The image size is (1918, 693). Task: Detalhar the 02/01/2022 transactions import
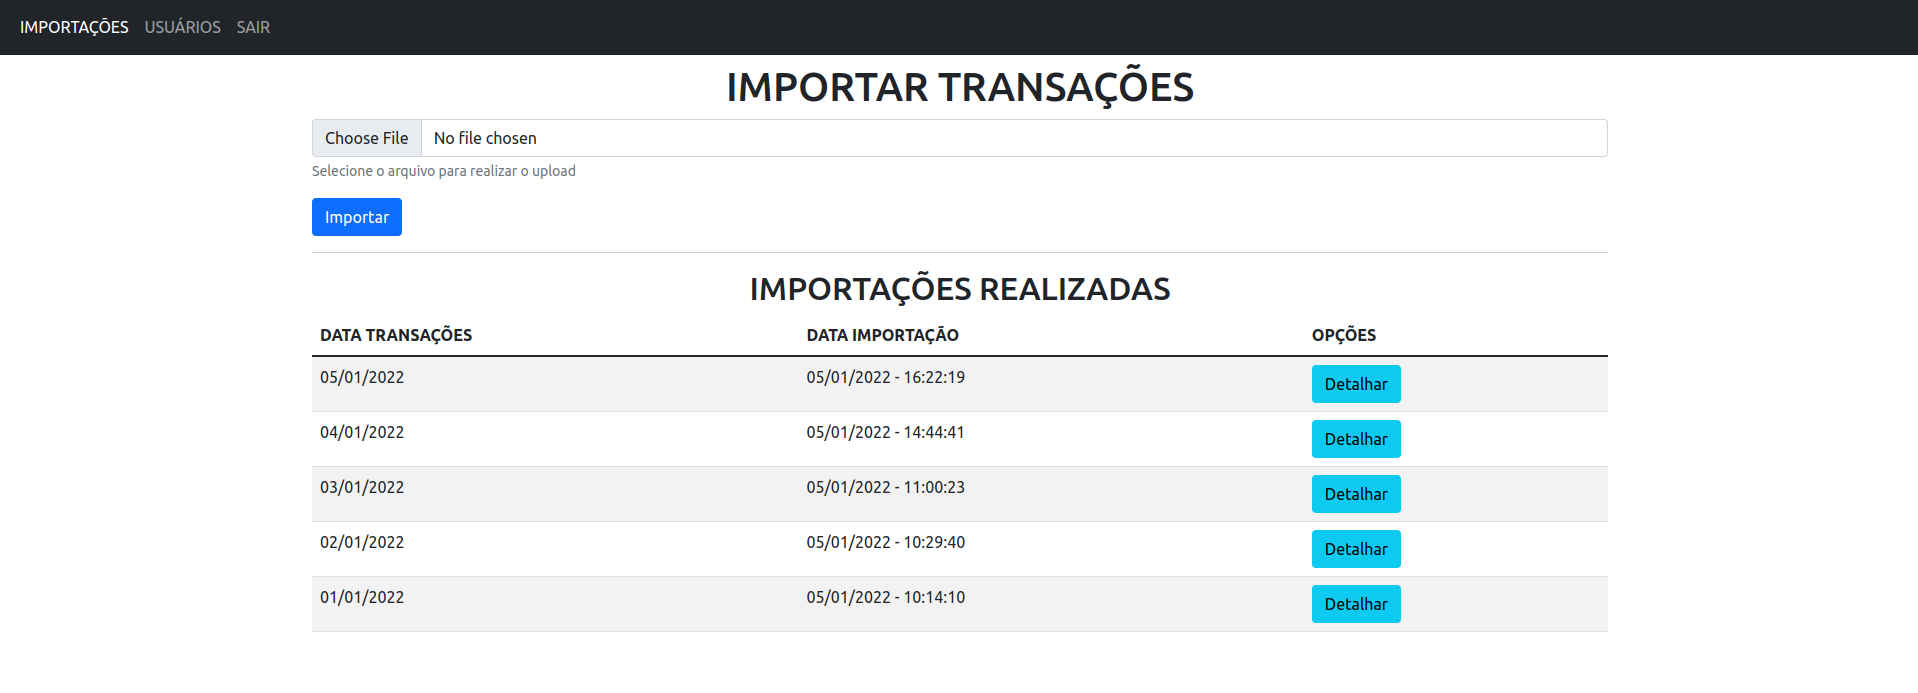coord(1356,549)
